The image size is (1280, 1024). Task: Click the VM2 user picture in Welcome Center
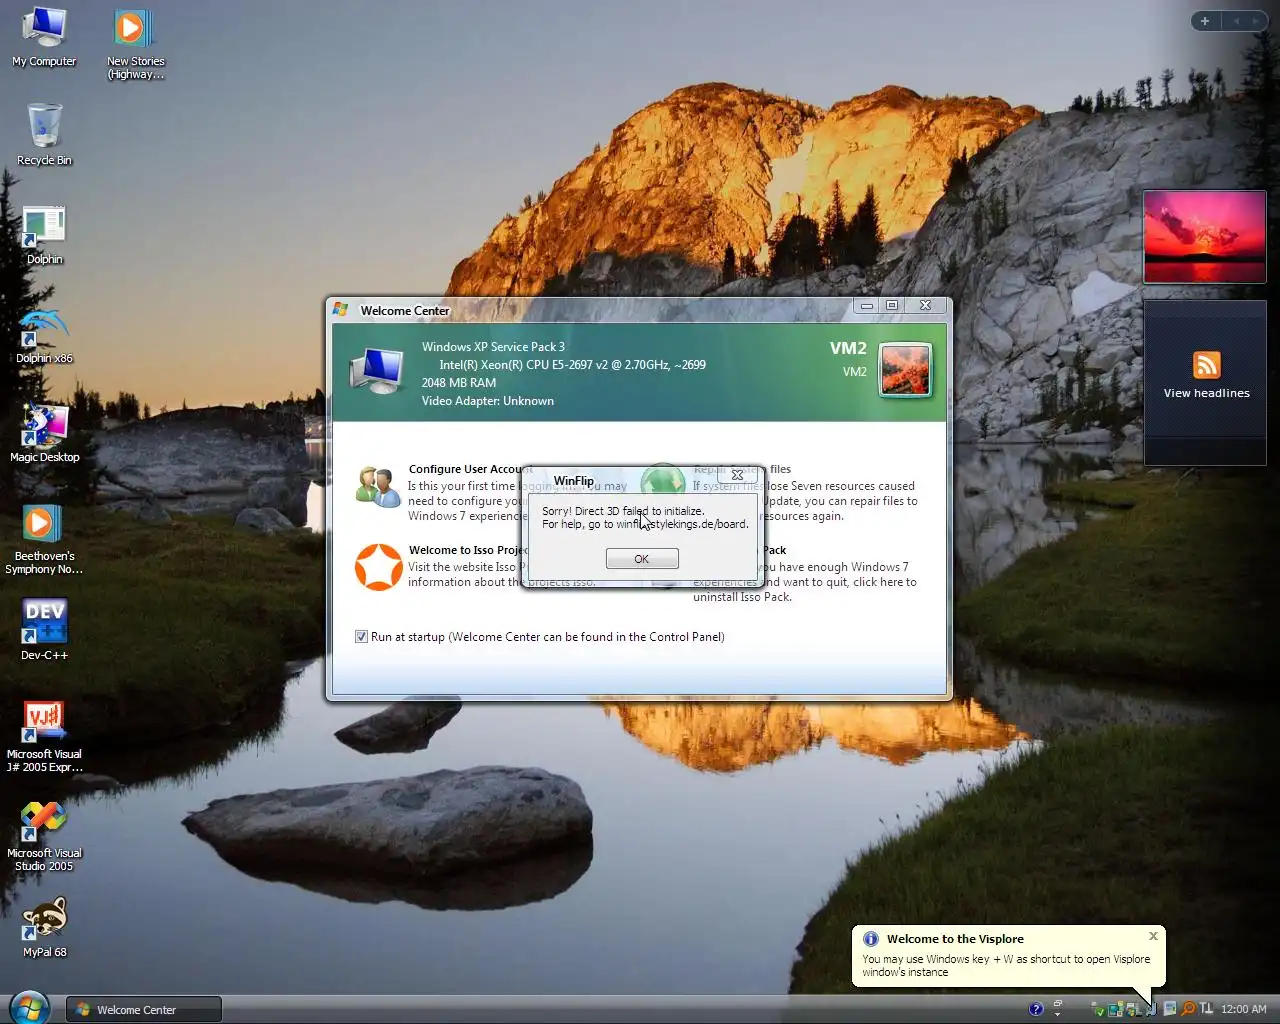pos(905,370)
